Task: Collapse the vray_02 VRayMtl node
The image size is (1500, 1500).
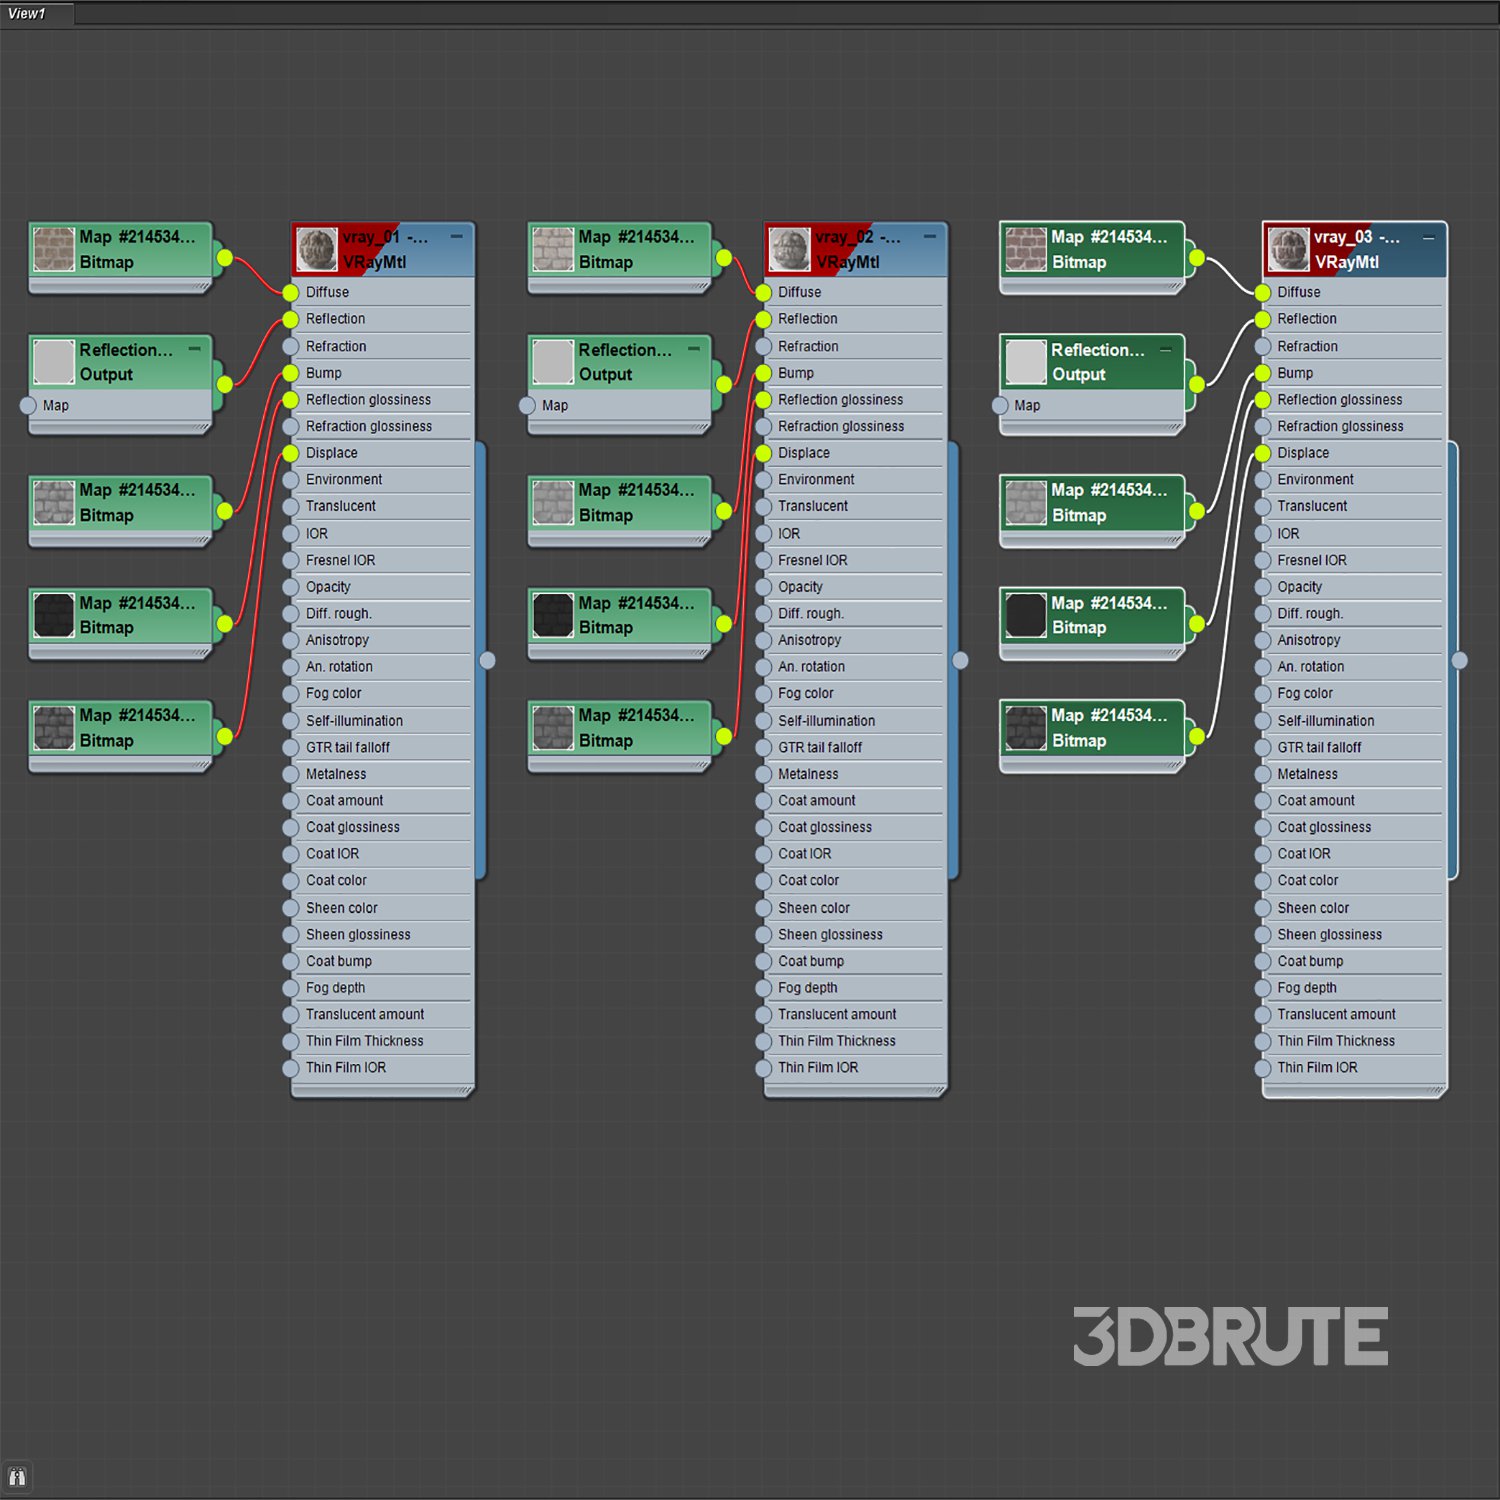Action: pos(930,237)
